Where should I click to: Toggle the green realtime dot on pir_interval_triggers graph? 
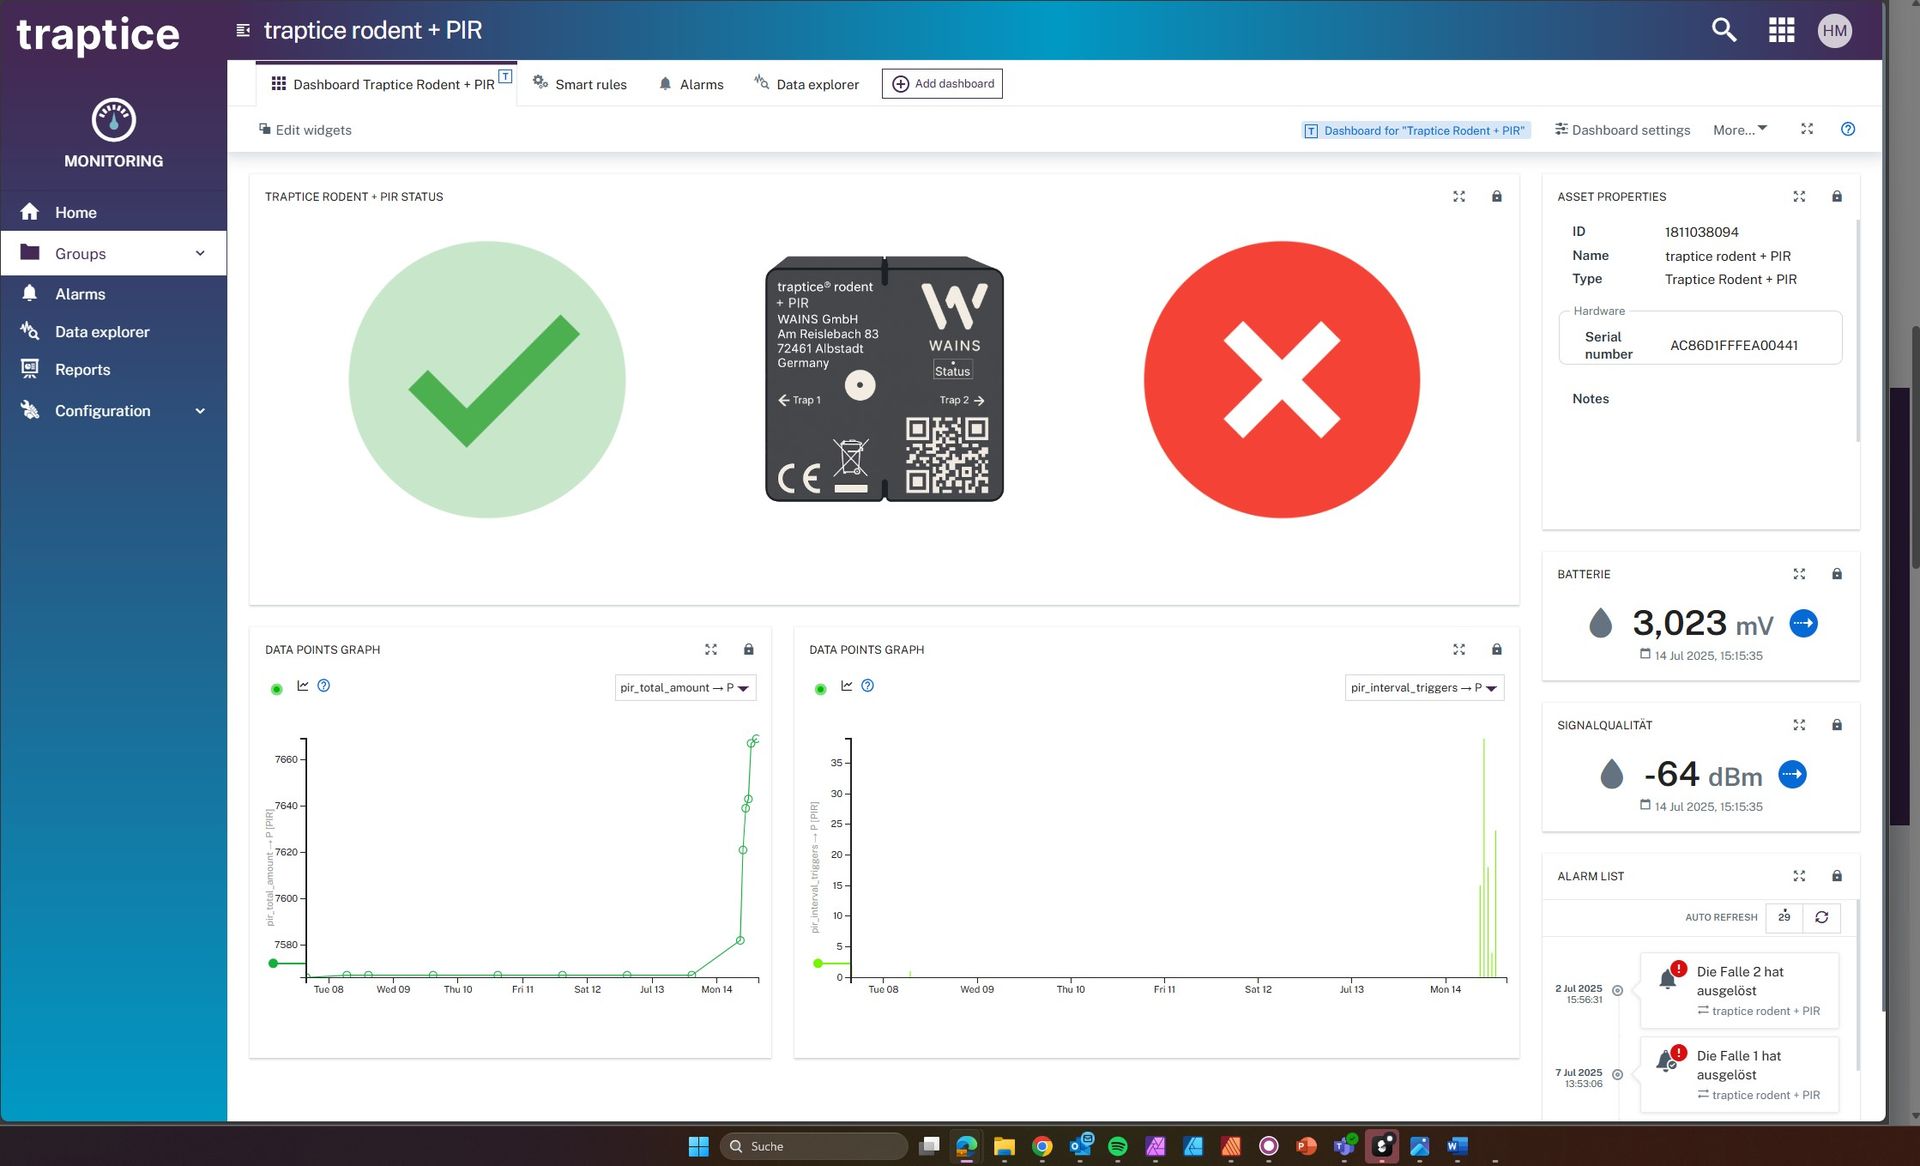820,689
